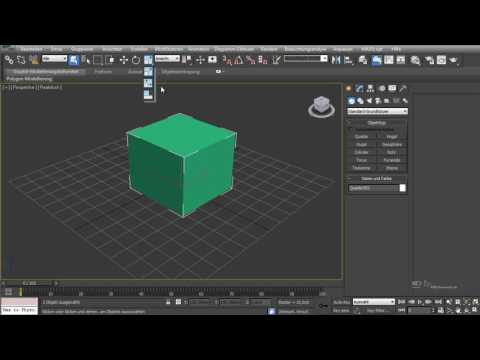This screenshot has height=360, width=480.
Task: Open the Bearbeiten menu
Action: click(x=31, y=49)
